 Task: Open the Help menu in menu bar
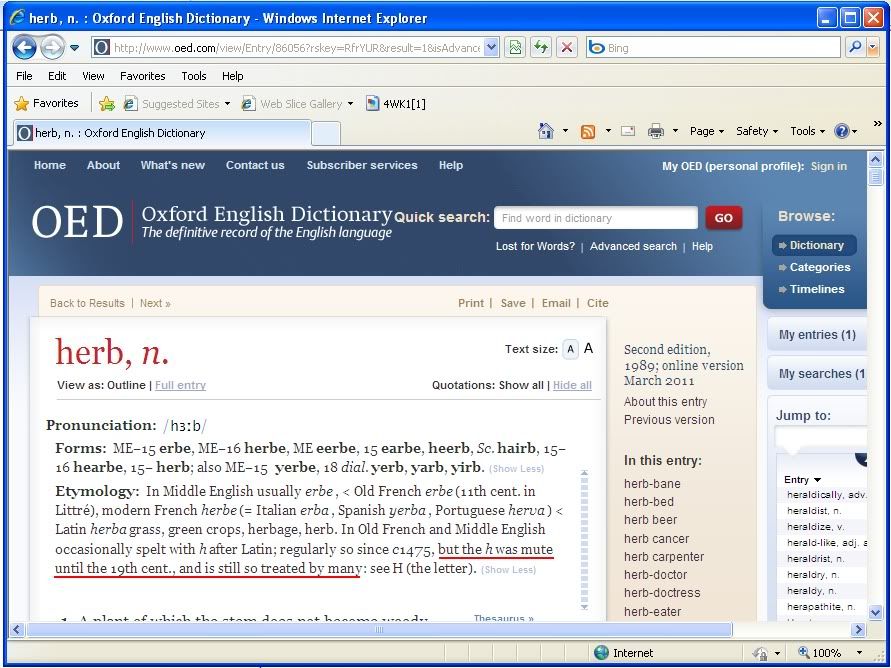coord(232,76)
